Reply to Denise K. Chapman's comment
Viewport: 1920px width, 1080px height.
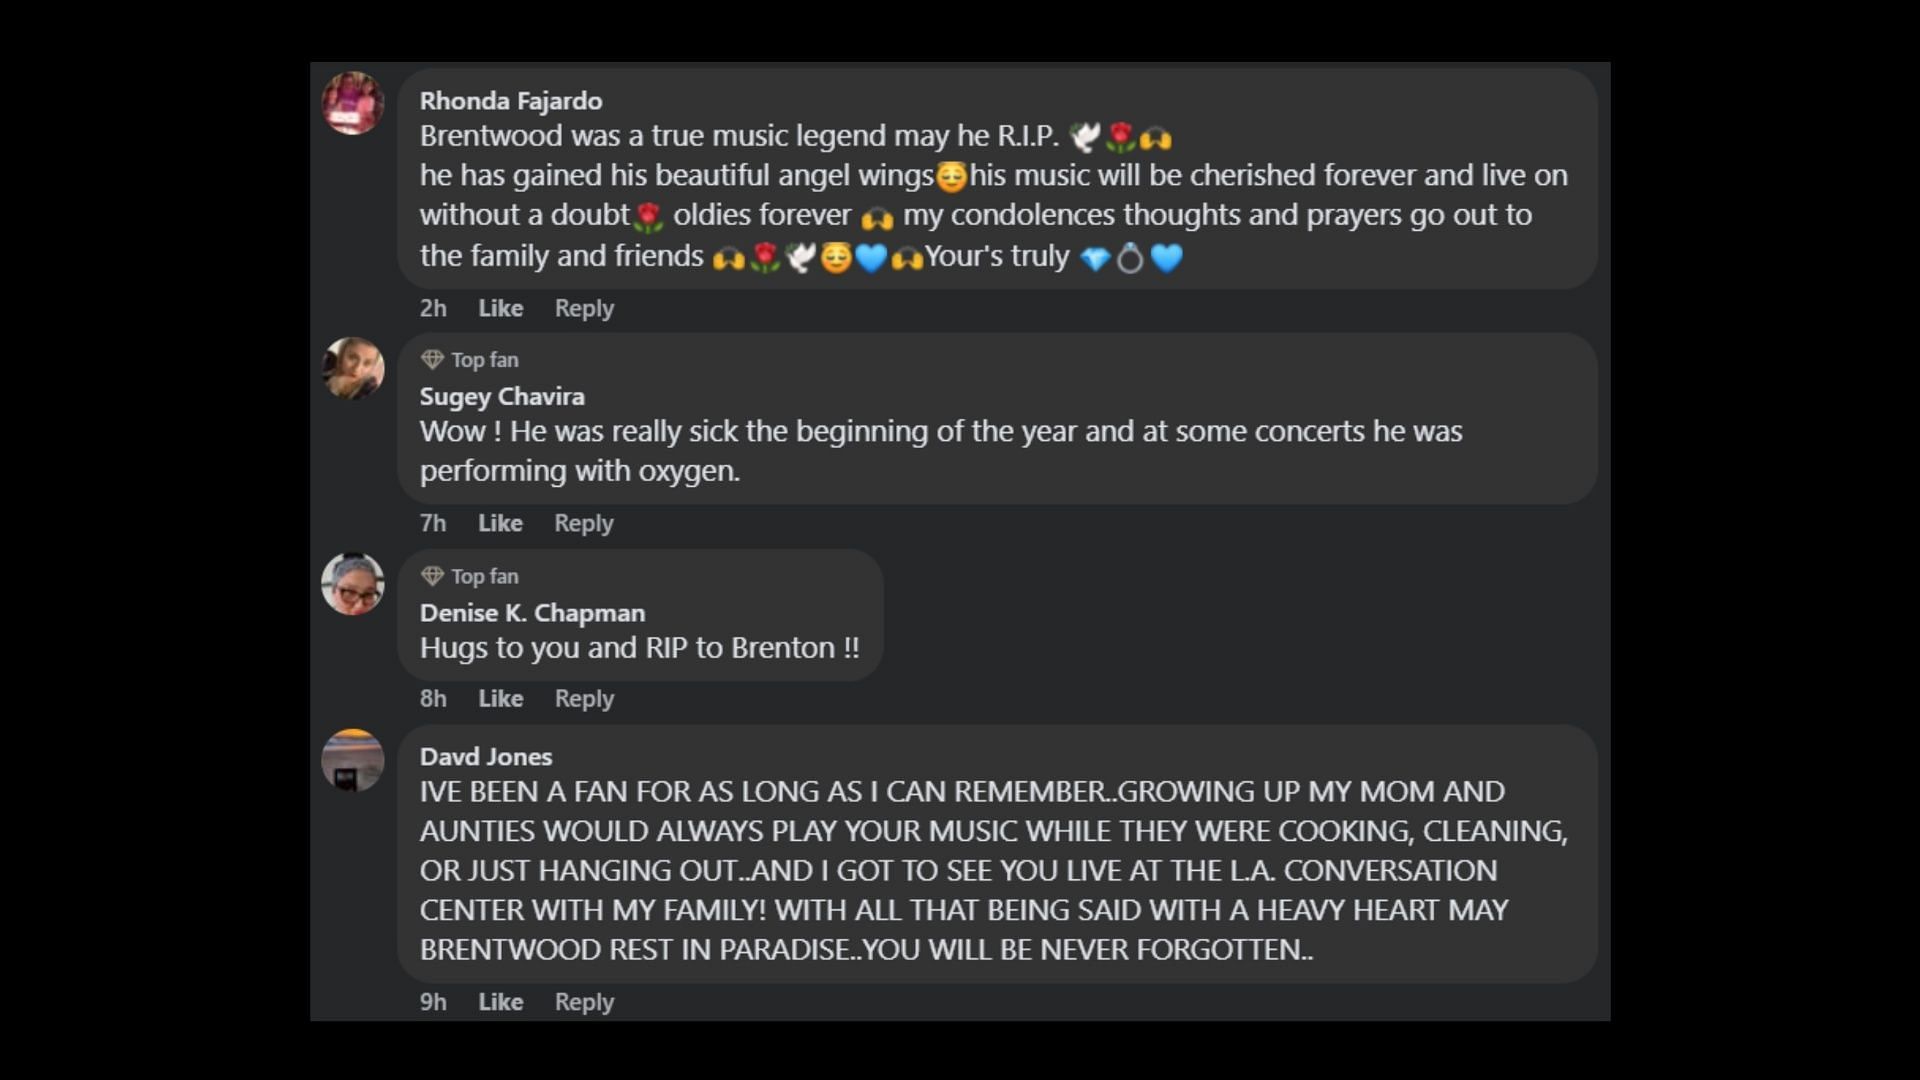(x=584, y=698)
